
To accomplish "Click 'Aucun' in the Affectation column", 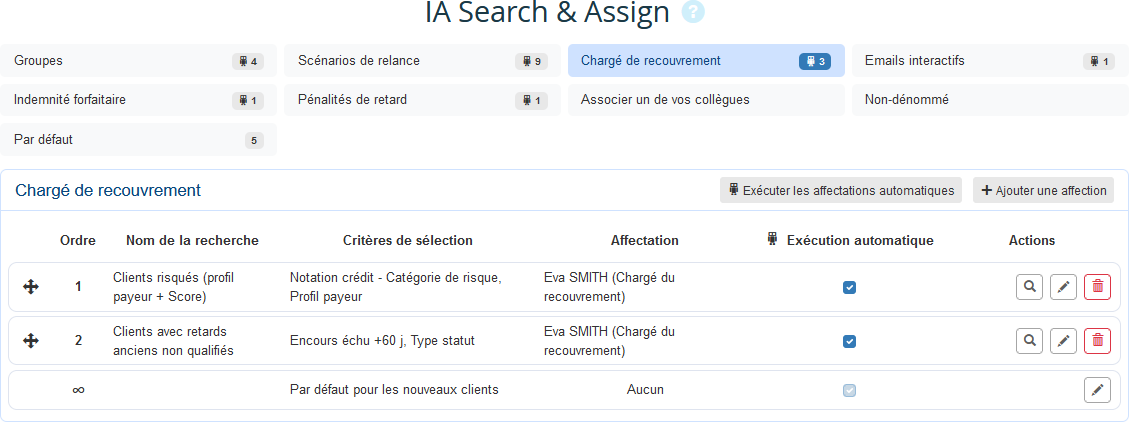I will pyautogui.click(x=645, y=390).
